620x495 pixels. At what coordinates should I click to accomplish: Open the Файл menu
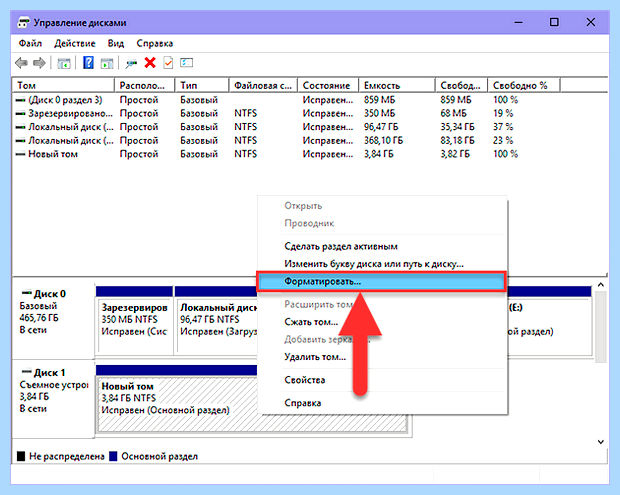coord(30,43)
